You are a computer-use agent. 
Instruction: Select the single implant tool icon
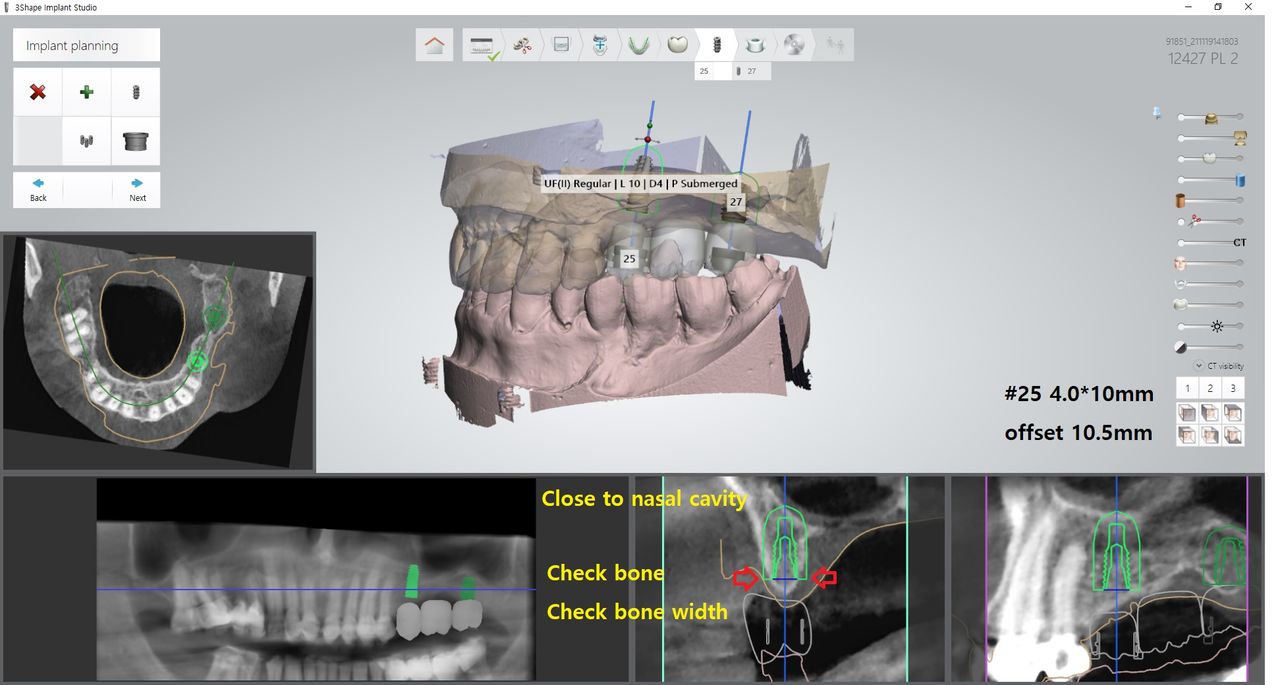(136, 92)
